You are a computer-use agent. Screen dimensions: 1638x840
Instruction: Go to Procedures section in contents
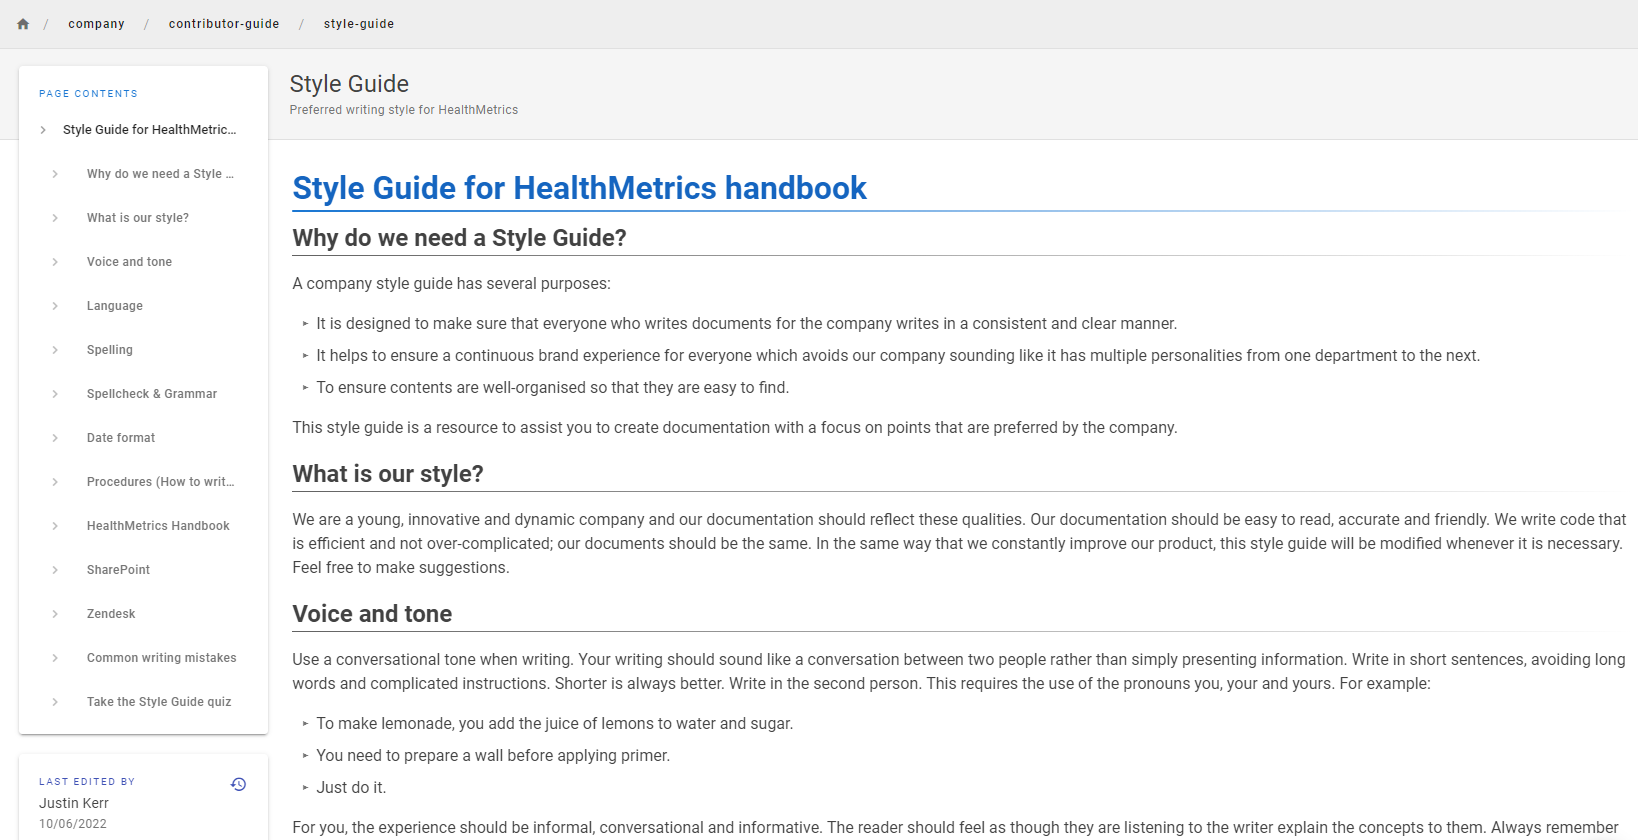click(x=160, y=482)
